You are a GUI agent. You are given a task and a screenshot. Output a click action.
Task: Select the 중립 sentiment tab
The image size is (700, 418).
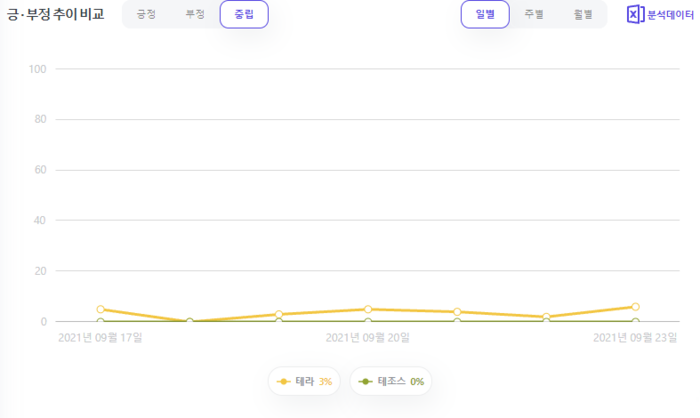pos(244,15)
